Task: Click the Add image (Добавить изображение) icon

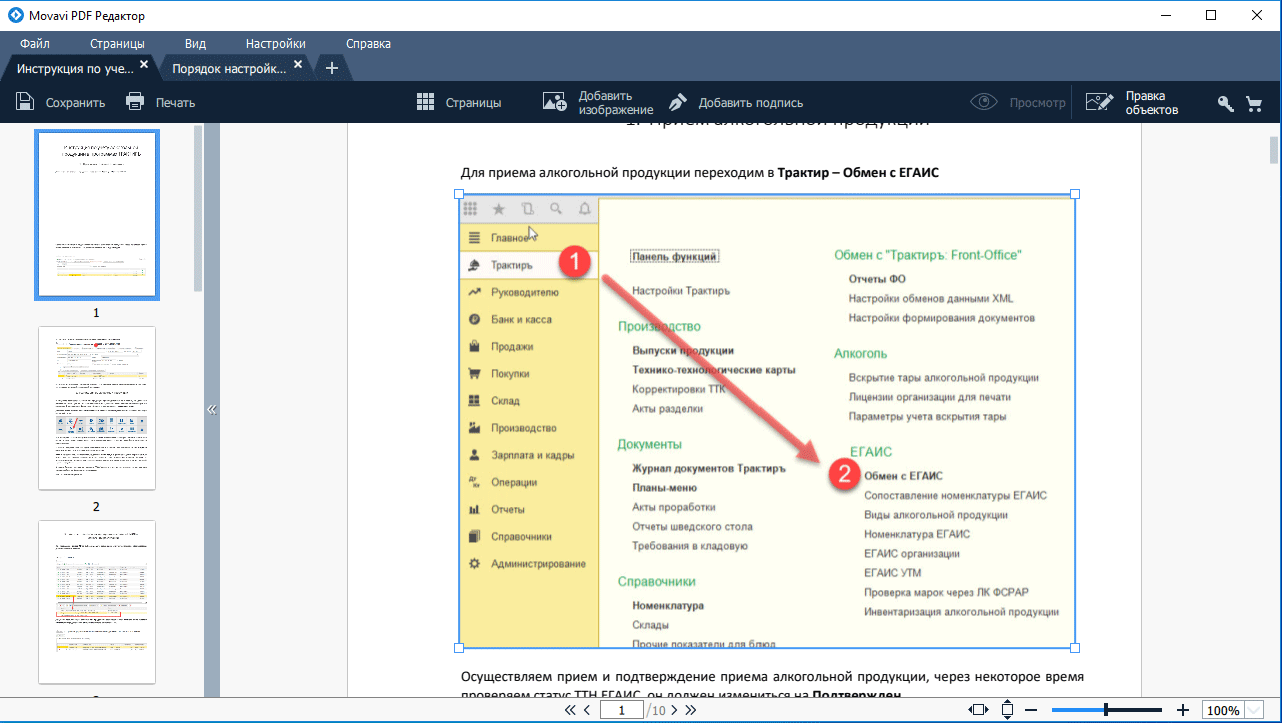Action: [x=555, y=102]
